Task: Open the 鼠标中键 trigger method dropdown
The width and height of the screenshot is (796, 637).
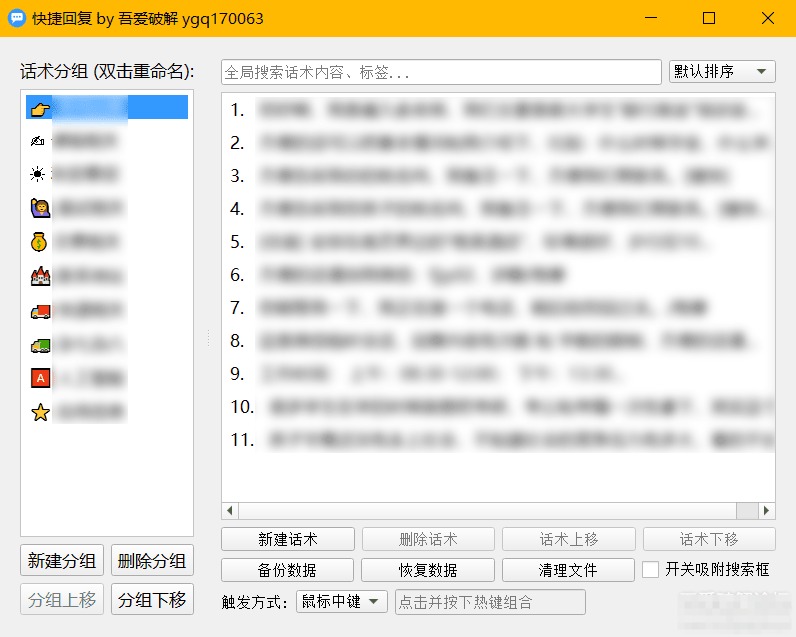Action: coord(342,601)
